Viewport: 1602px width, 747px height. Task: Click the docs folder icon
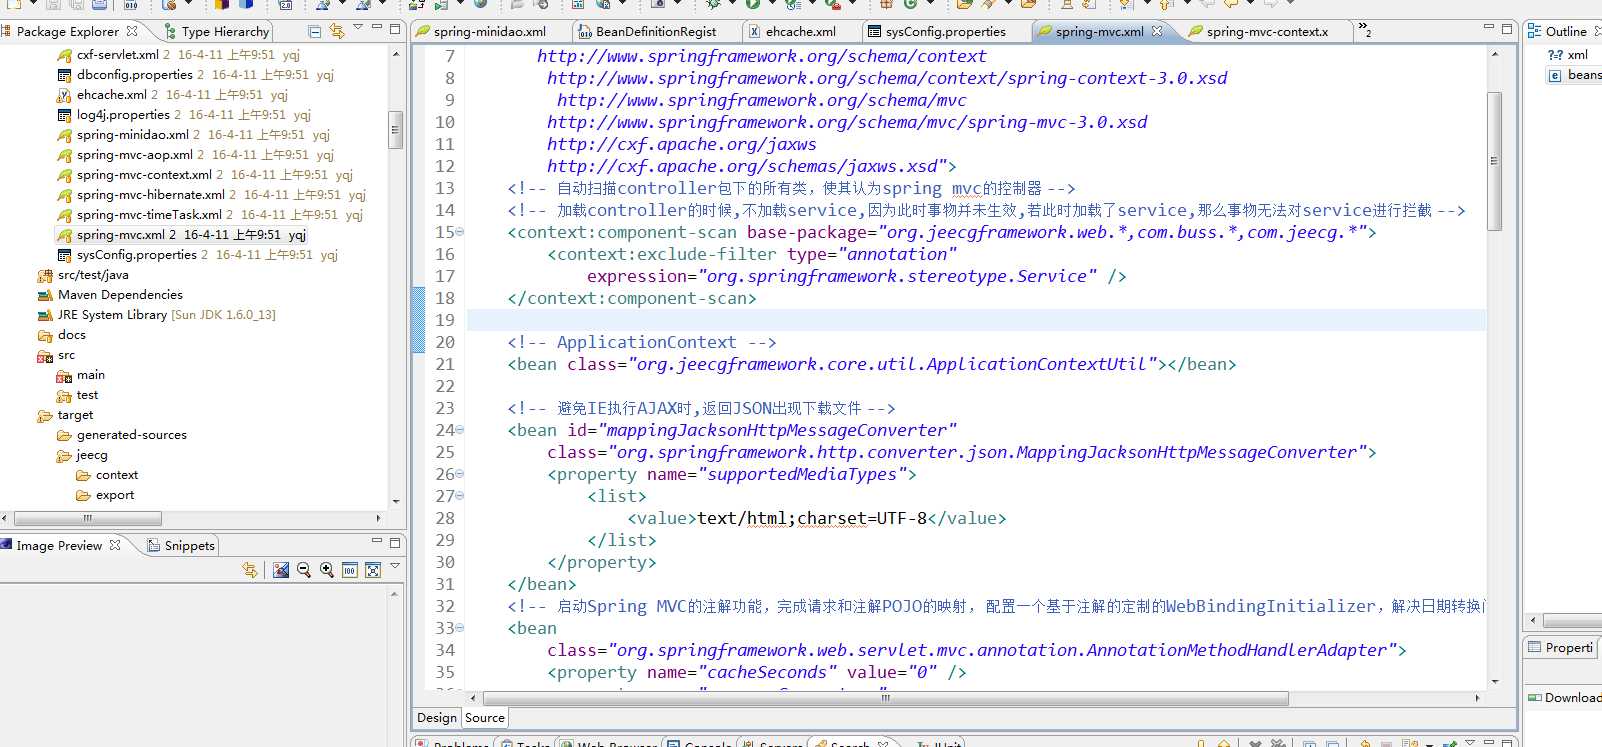[45, 335]
